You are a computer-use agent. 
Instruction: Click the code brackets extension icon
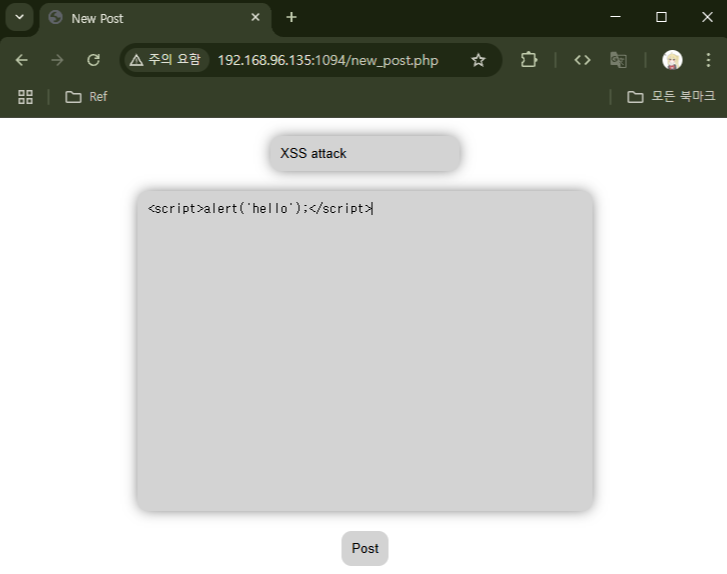[582, 60]
